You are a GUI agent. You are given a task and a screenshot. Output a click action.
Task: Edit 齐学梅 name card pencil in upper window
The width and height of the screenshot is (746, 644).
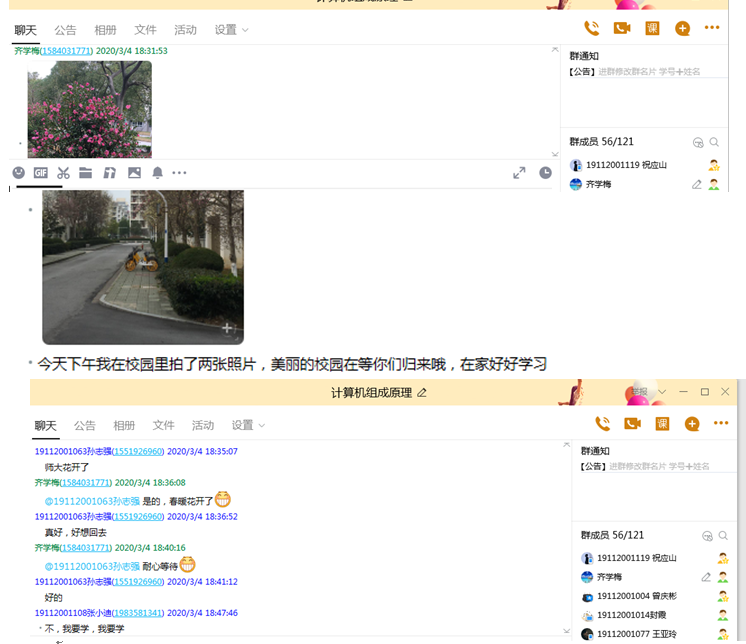pyautogui.click(x=697, y=184)
